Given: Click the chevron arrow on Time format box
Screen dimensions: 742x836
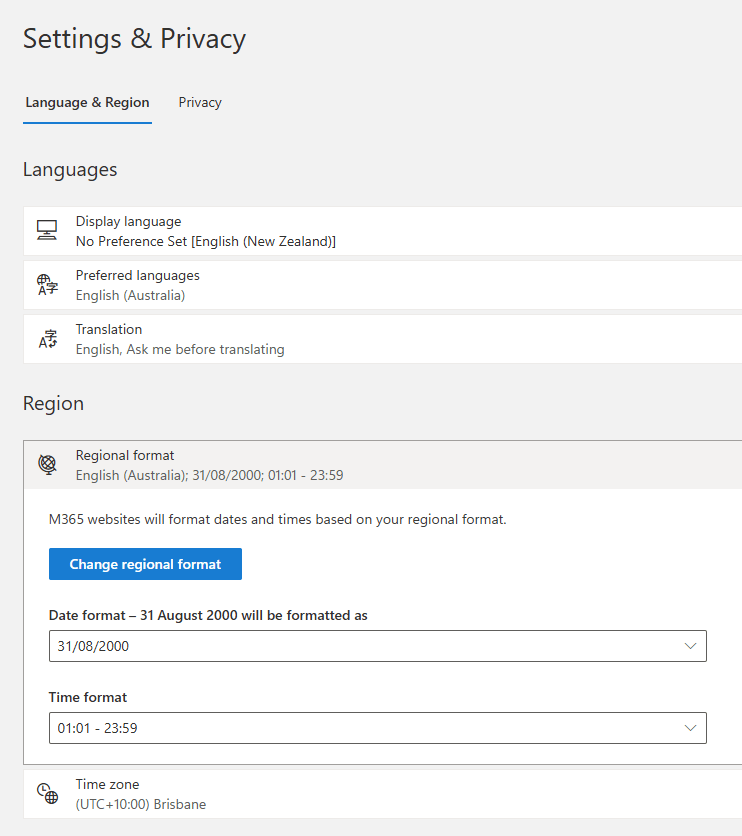Looking at the screenshot, I should [x=690, y=728].
